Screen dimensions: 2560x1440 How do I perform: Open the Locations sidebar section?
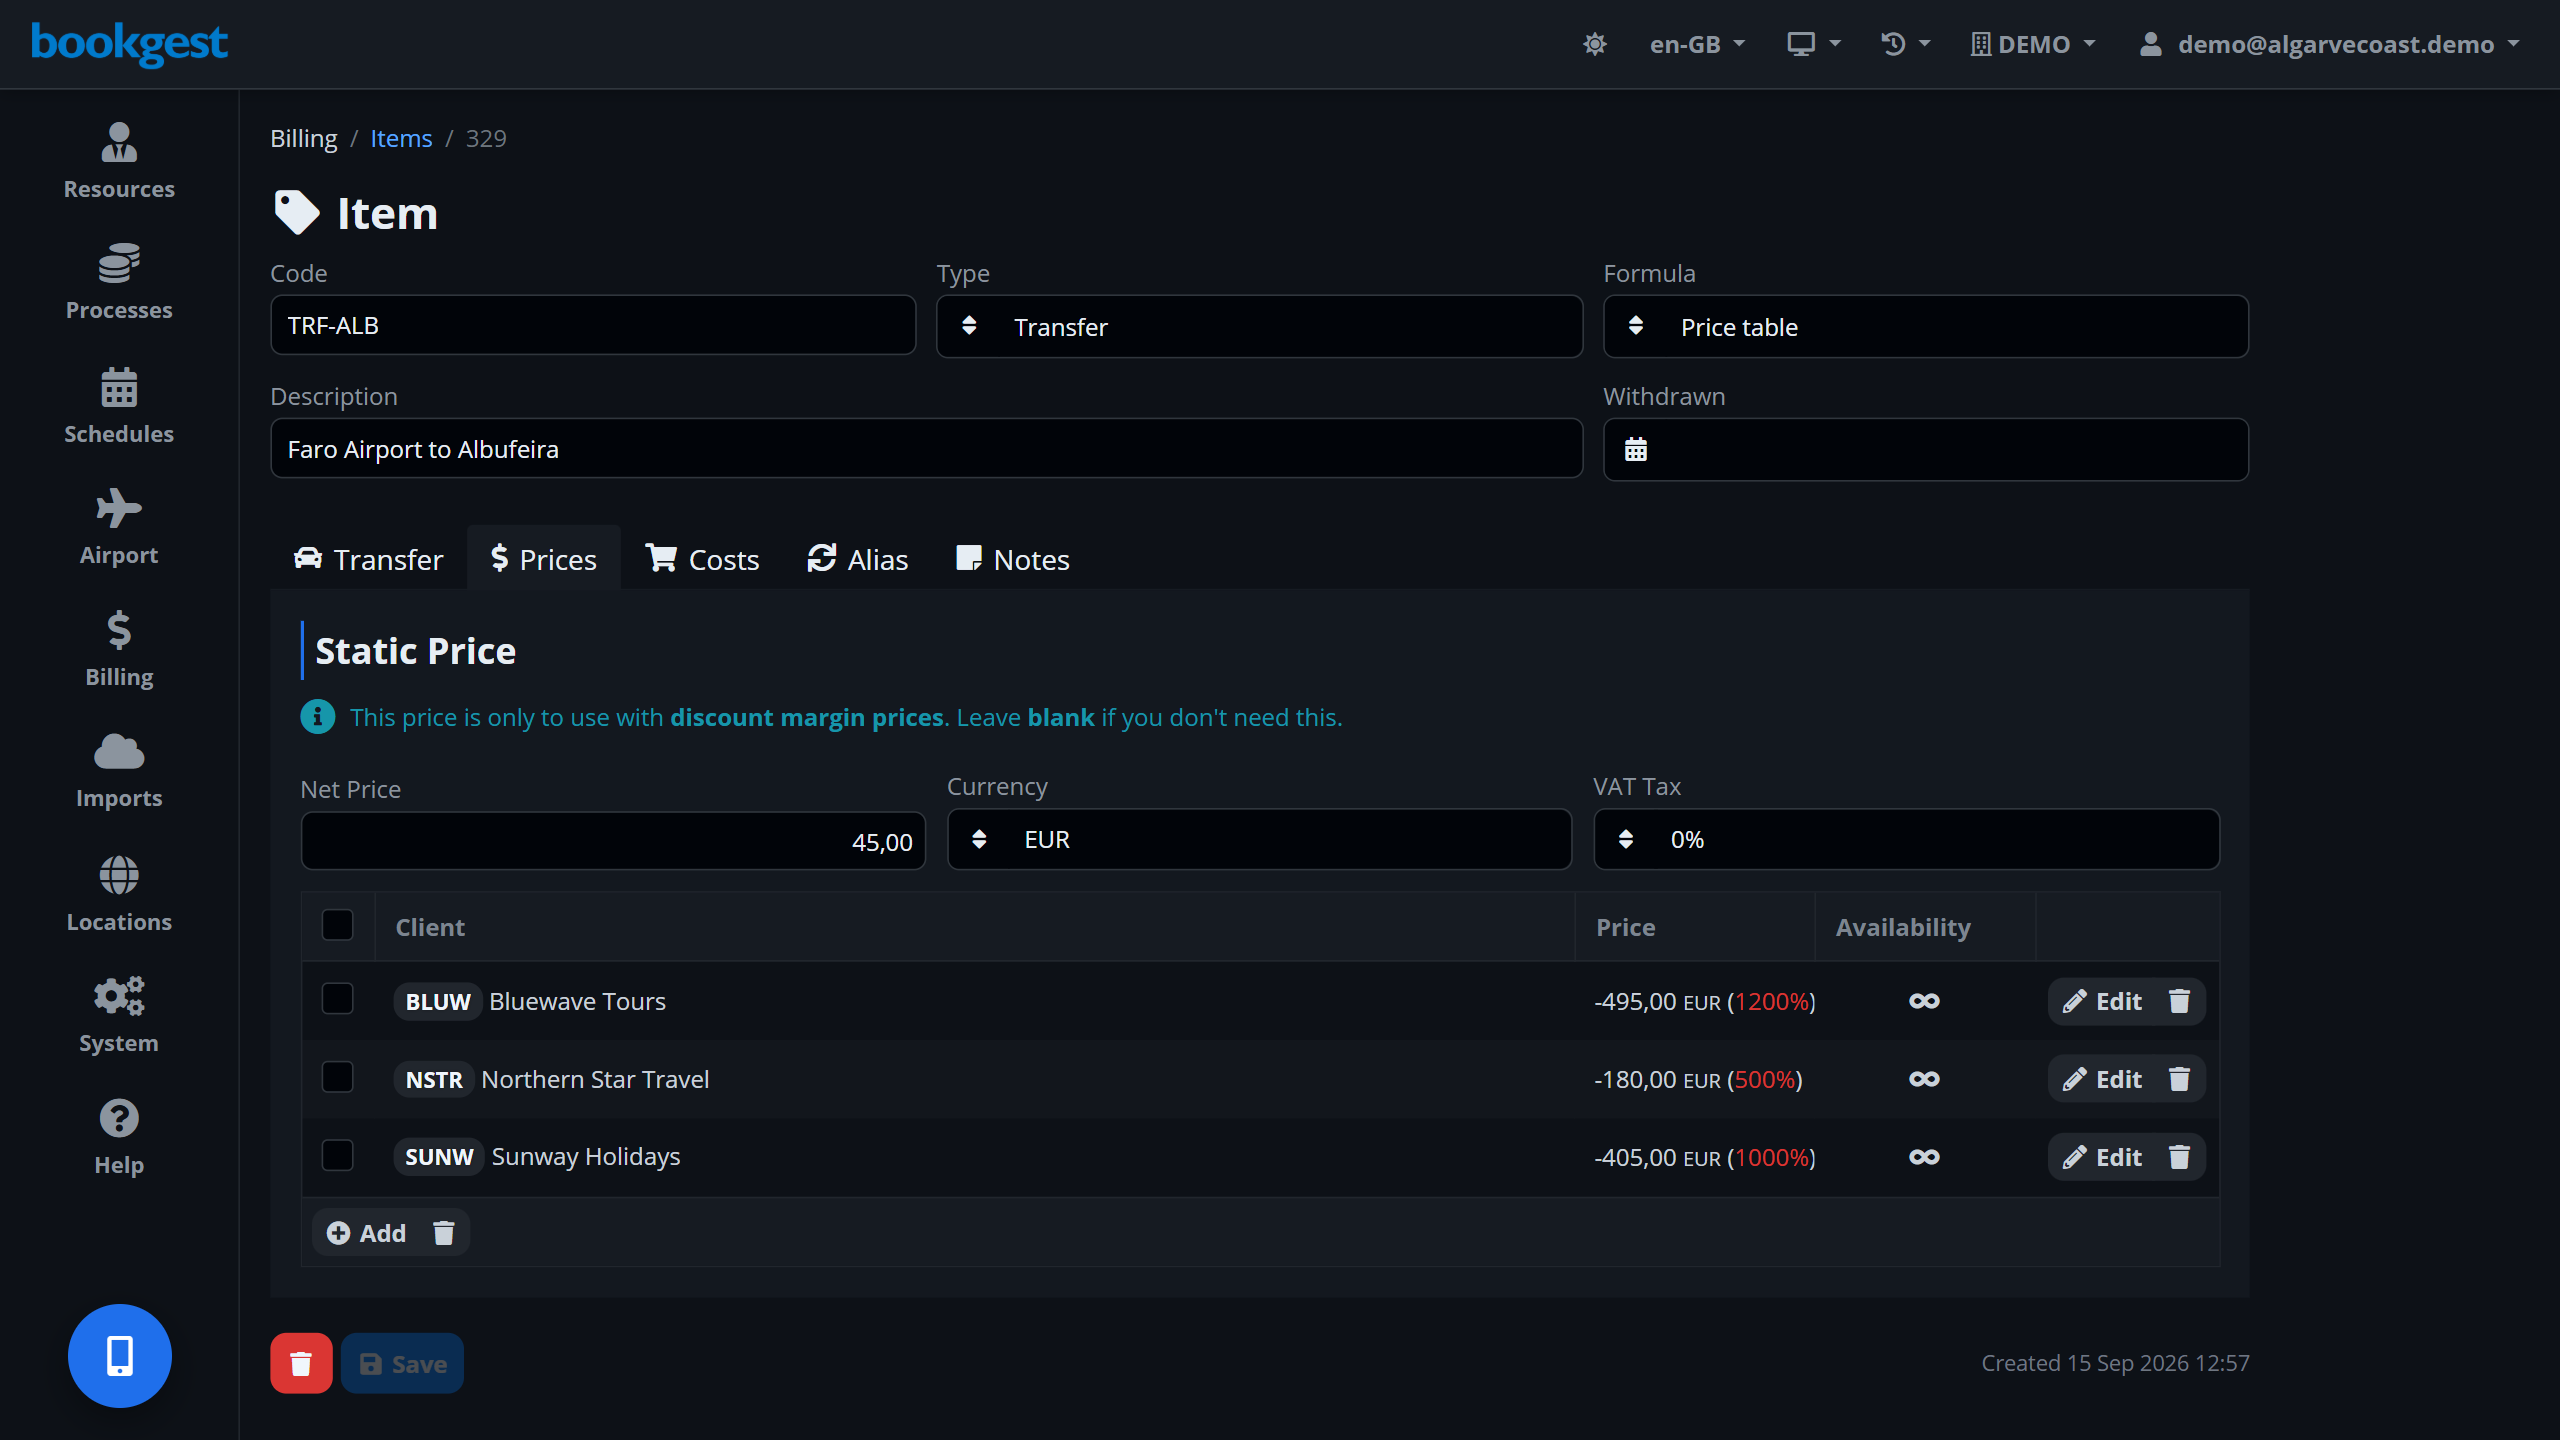coord(119,894)
